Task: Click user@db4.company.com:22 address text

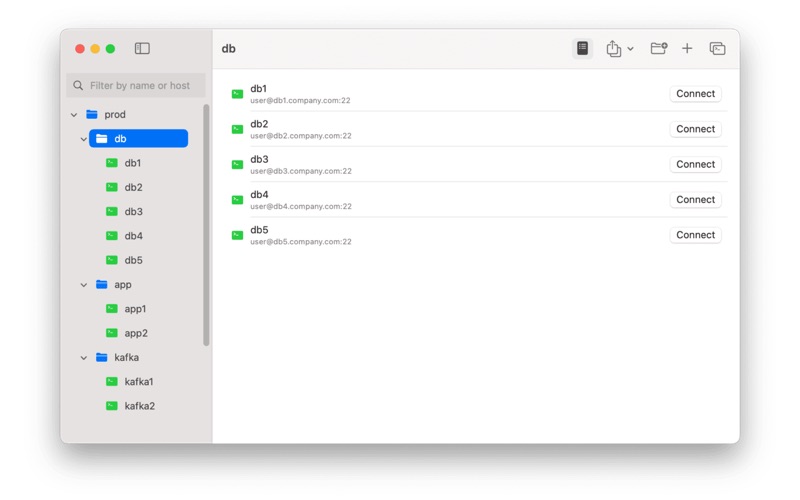Action: click(301, 206)
